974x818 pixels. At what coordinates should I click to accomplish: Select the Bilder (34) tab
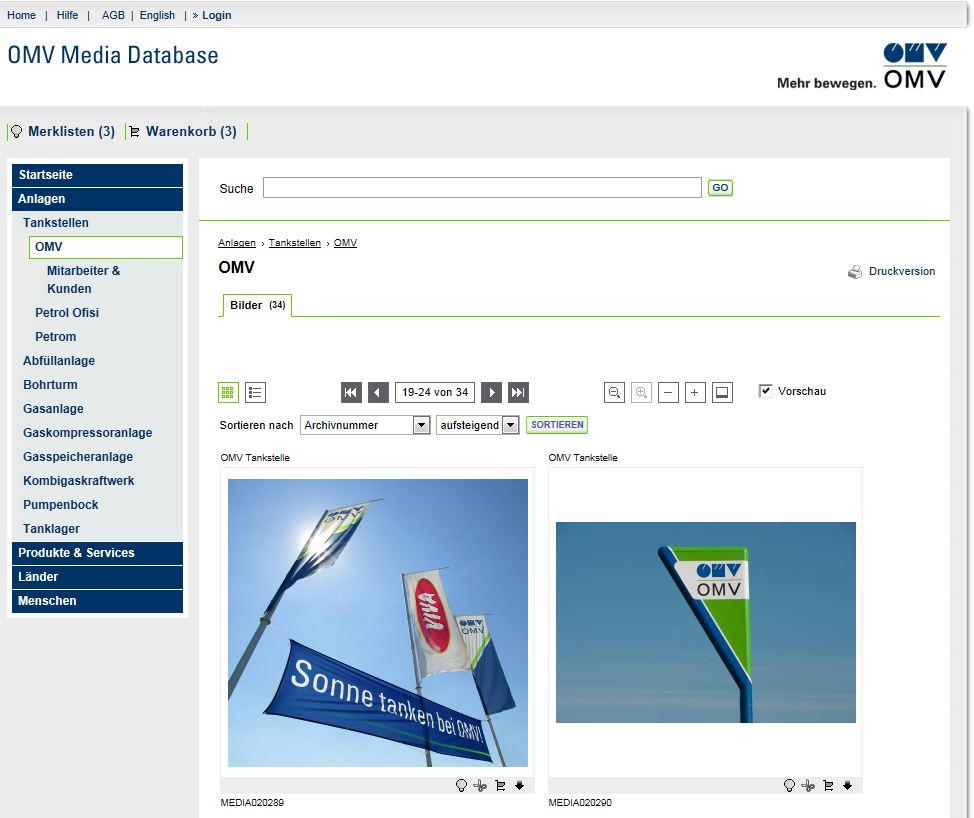tap(257, 305)
